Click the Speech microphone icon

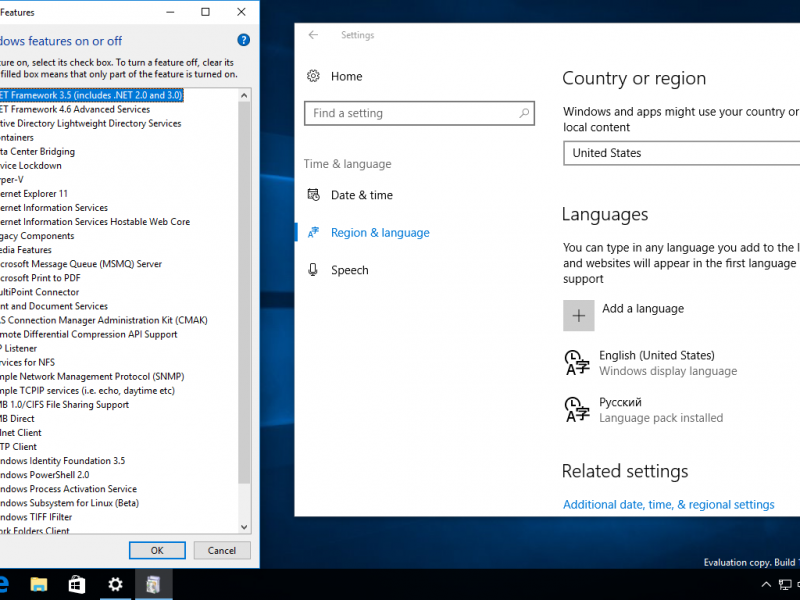(313, 270)
